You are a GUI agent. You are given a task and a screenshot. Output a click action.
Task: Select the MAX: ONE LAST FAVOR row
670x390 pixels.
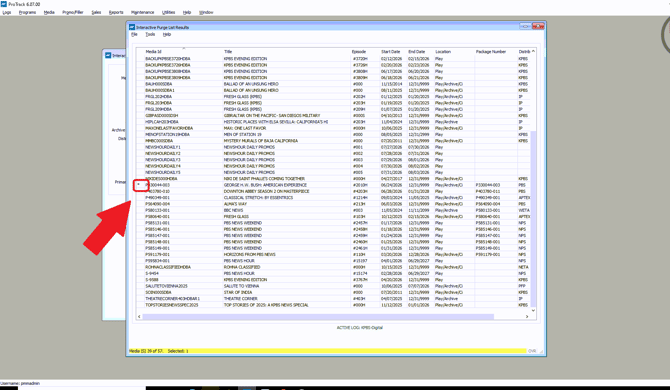(x=333, y=128)
